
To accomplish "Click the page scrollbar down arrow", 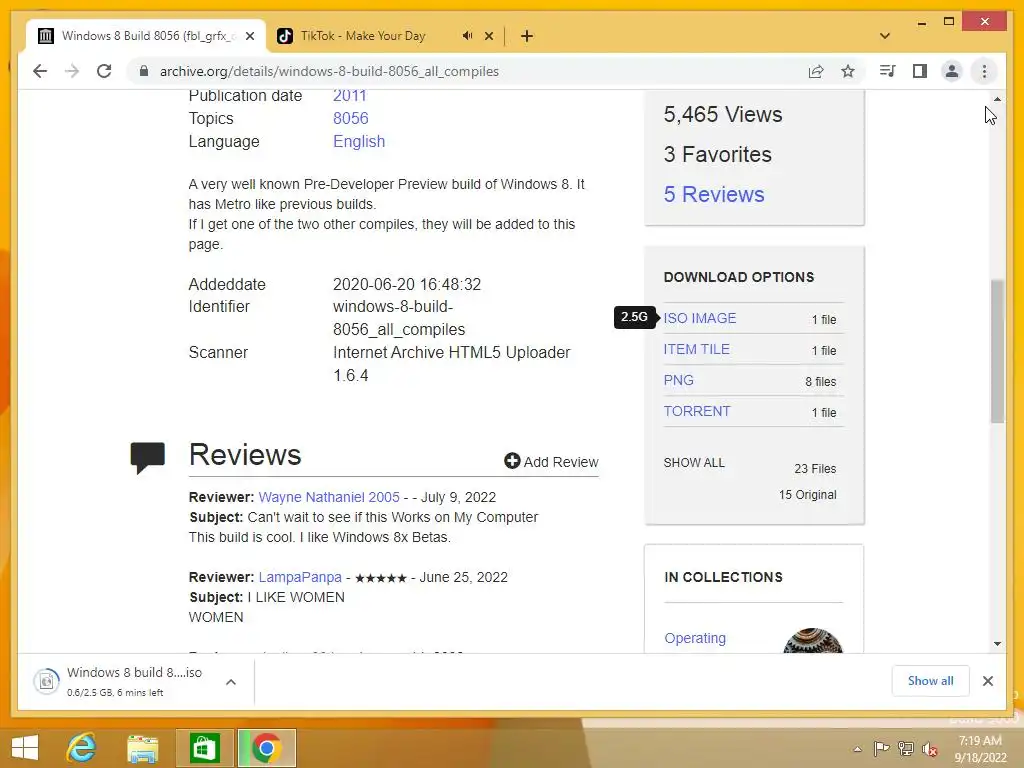I will [997, 644].
